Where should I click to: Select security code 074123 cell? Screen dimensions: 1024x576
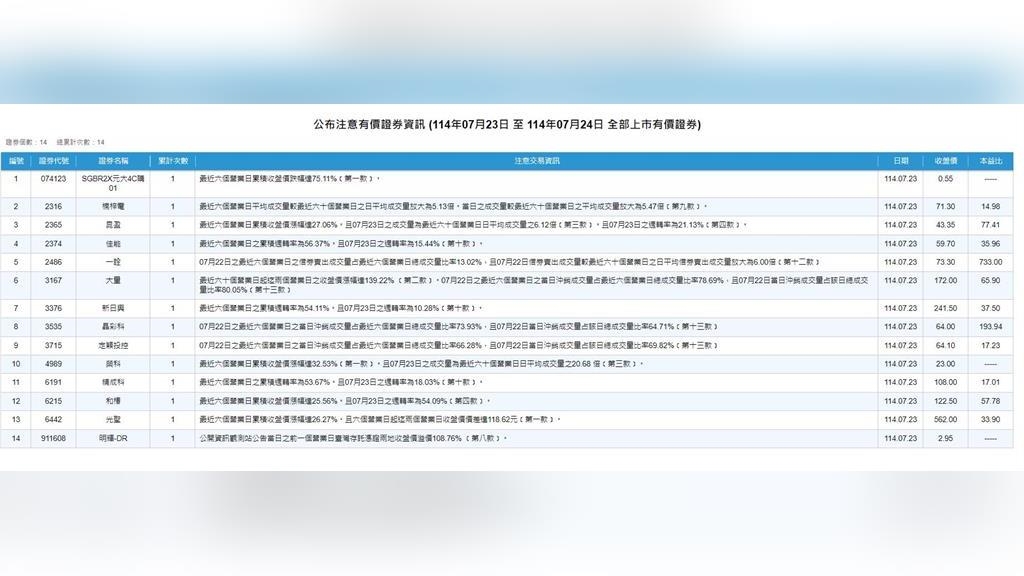pos(53,179)
